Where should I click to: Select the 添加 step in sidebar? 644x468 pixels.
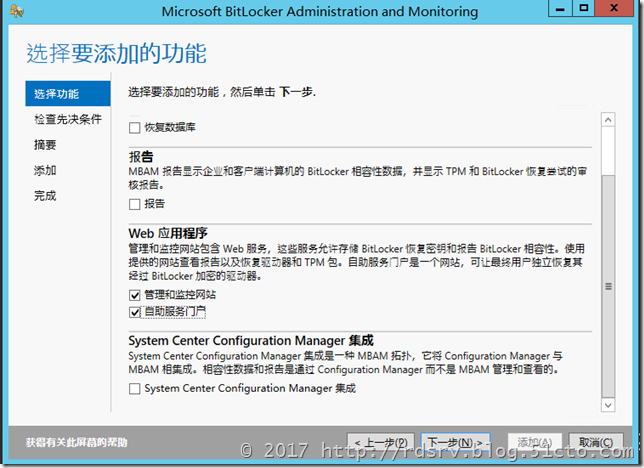45,170
